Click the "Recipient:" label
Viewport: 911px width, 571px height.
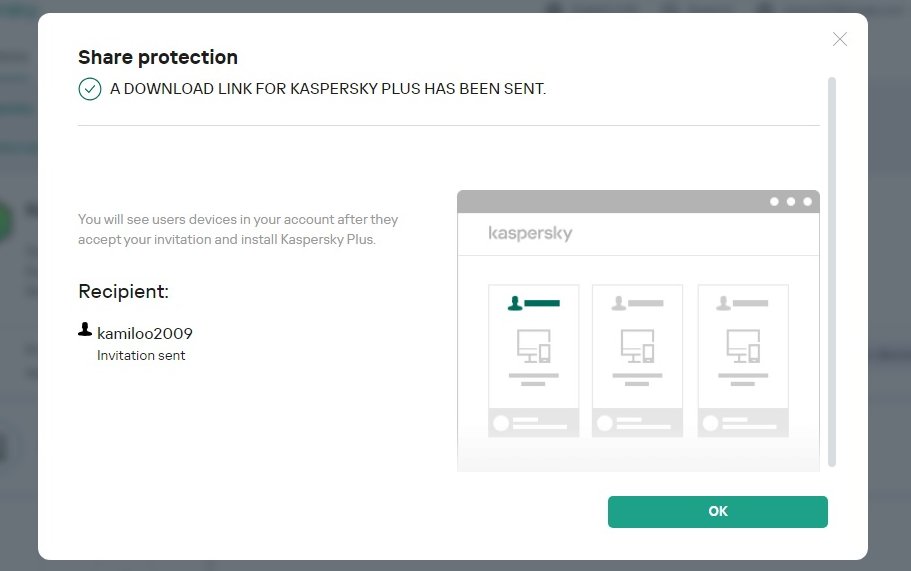[124, 291]
